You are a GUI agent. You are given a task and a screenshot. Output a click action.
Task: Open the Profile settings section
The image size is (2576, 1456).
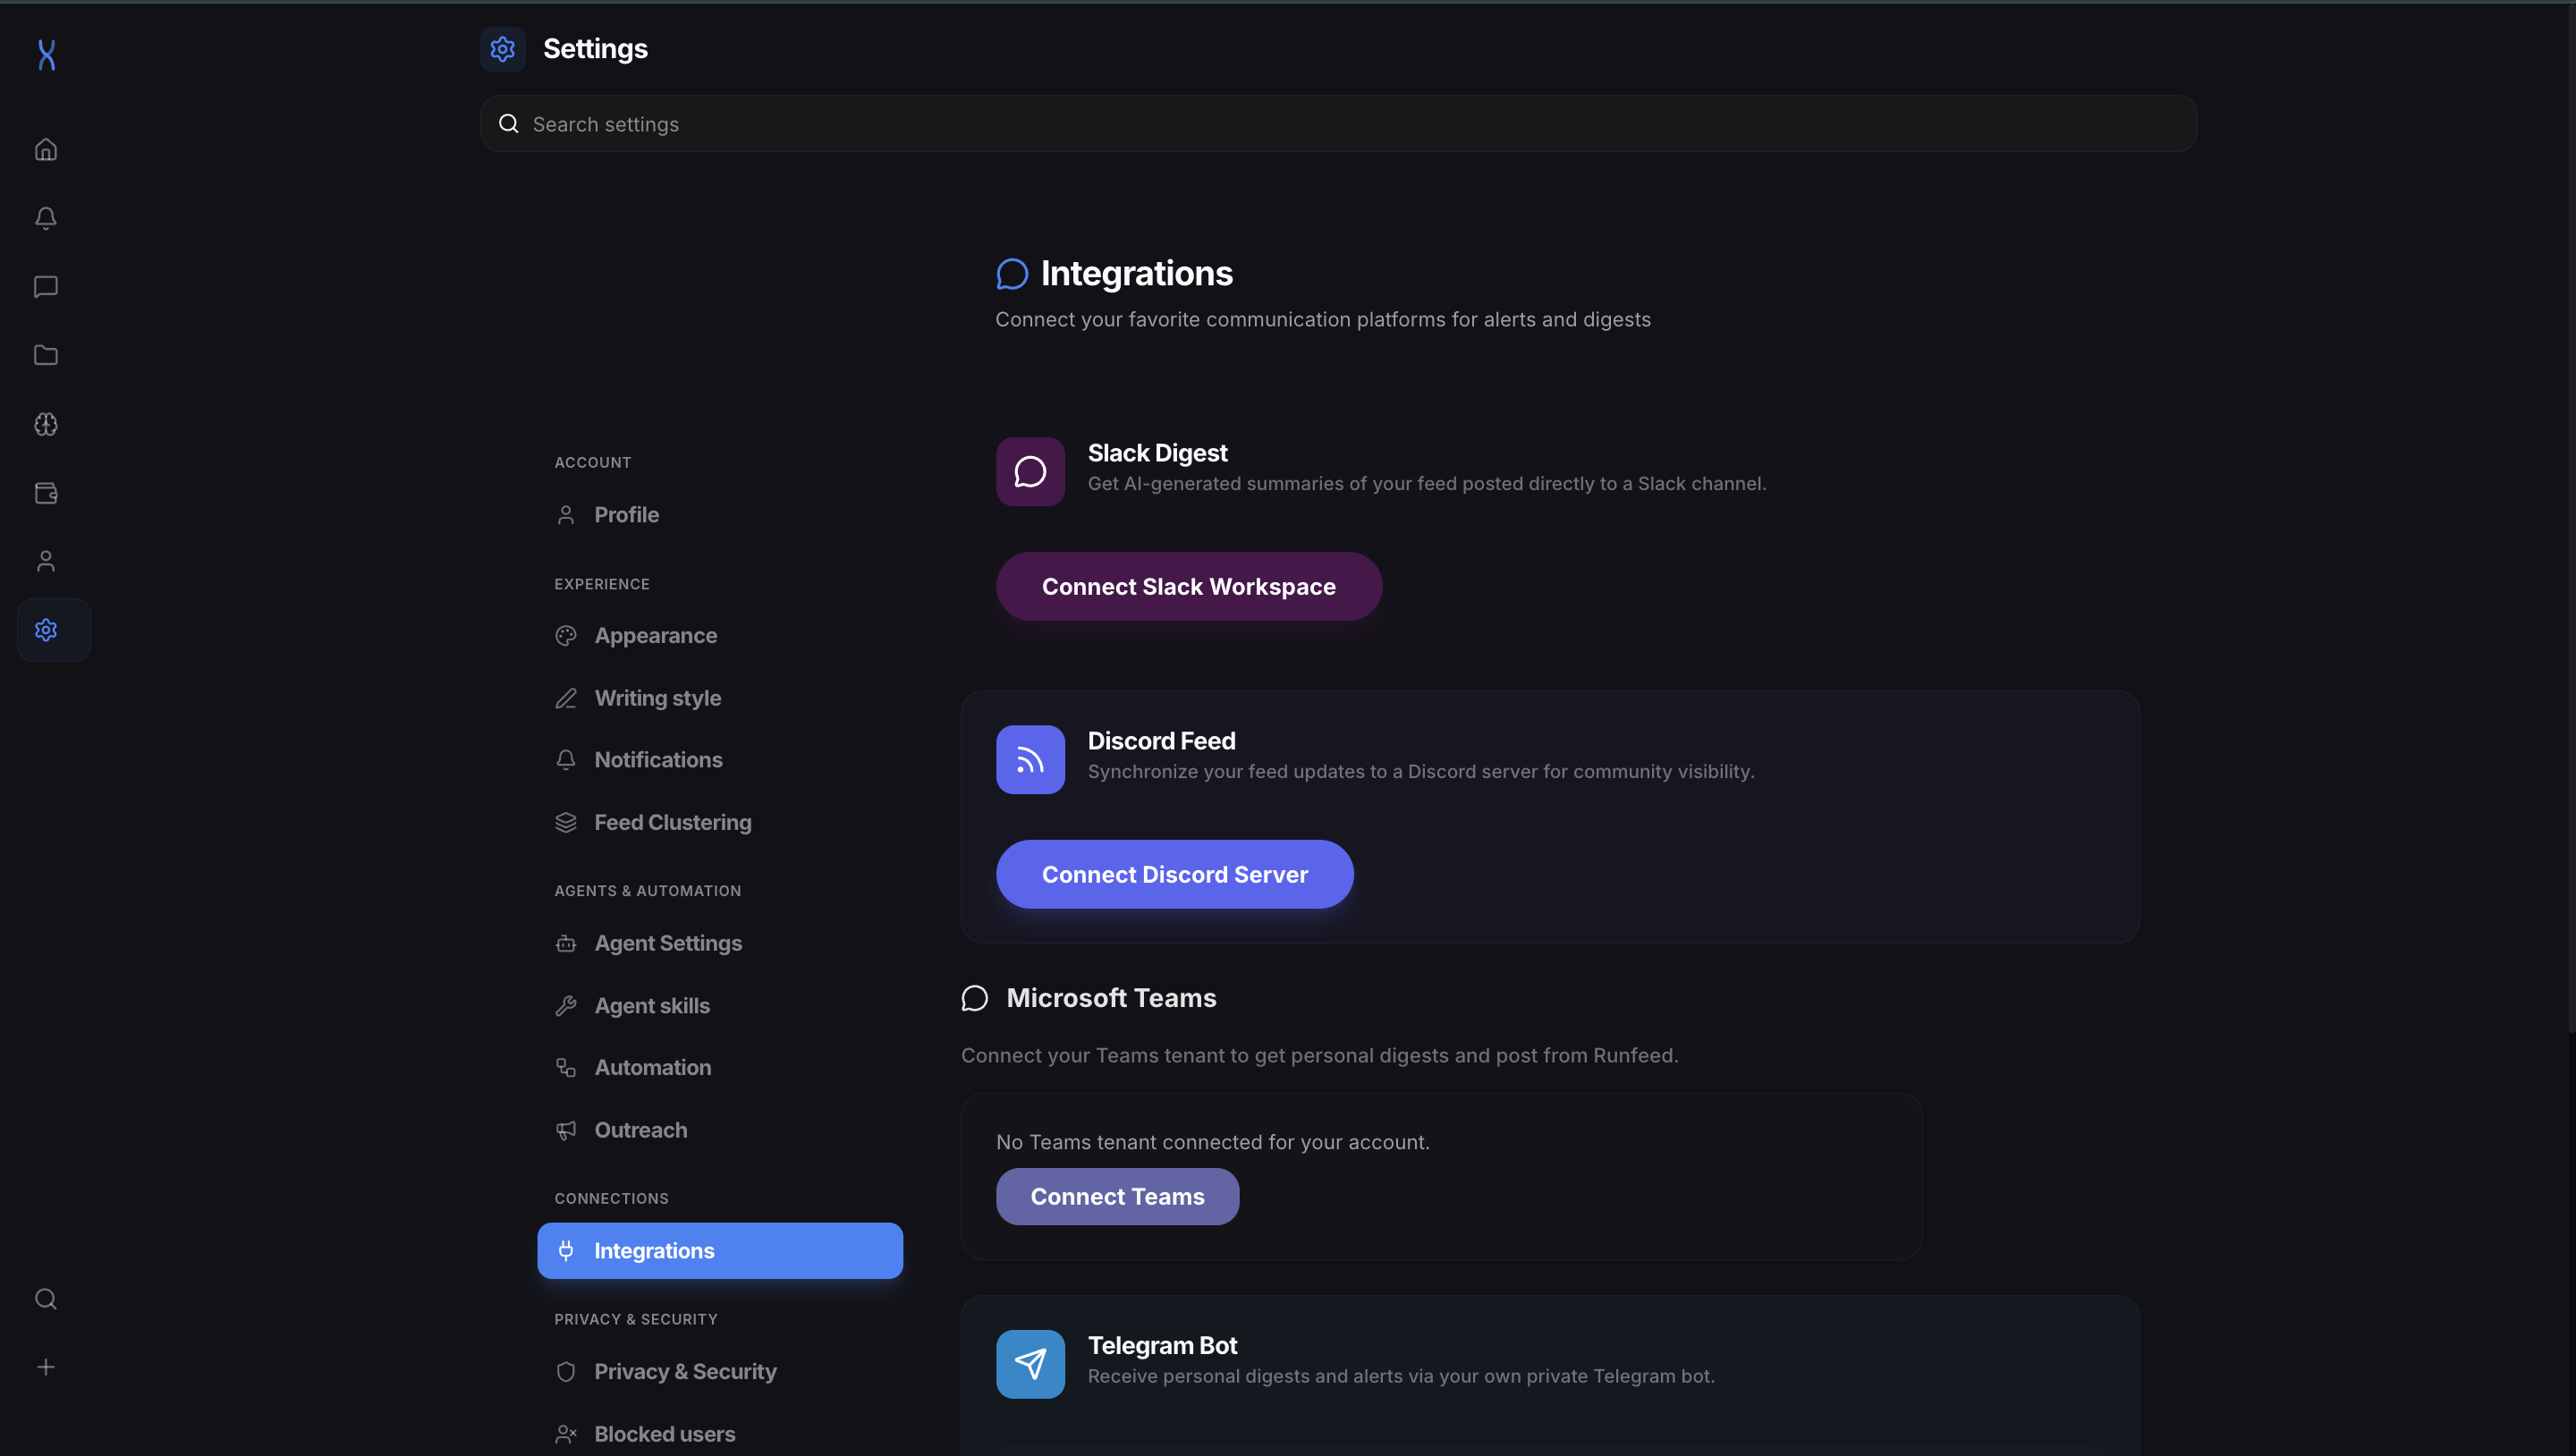[626, 514]
